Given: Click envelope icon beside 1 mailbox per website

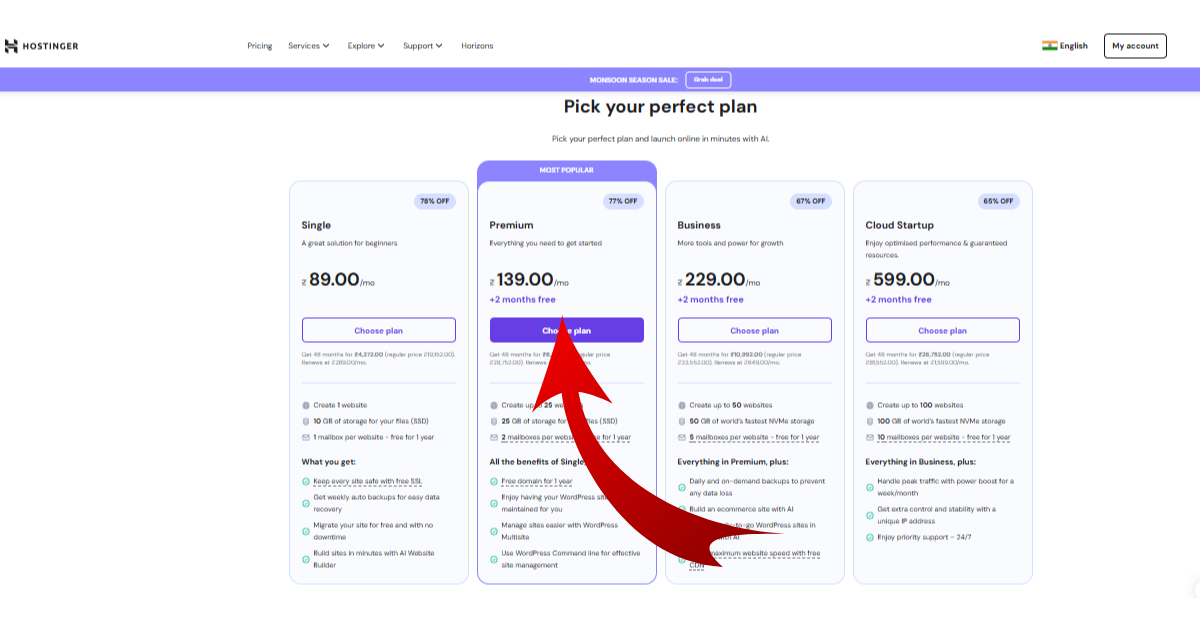Looking at the screenshot, I should point(306,437).
